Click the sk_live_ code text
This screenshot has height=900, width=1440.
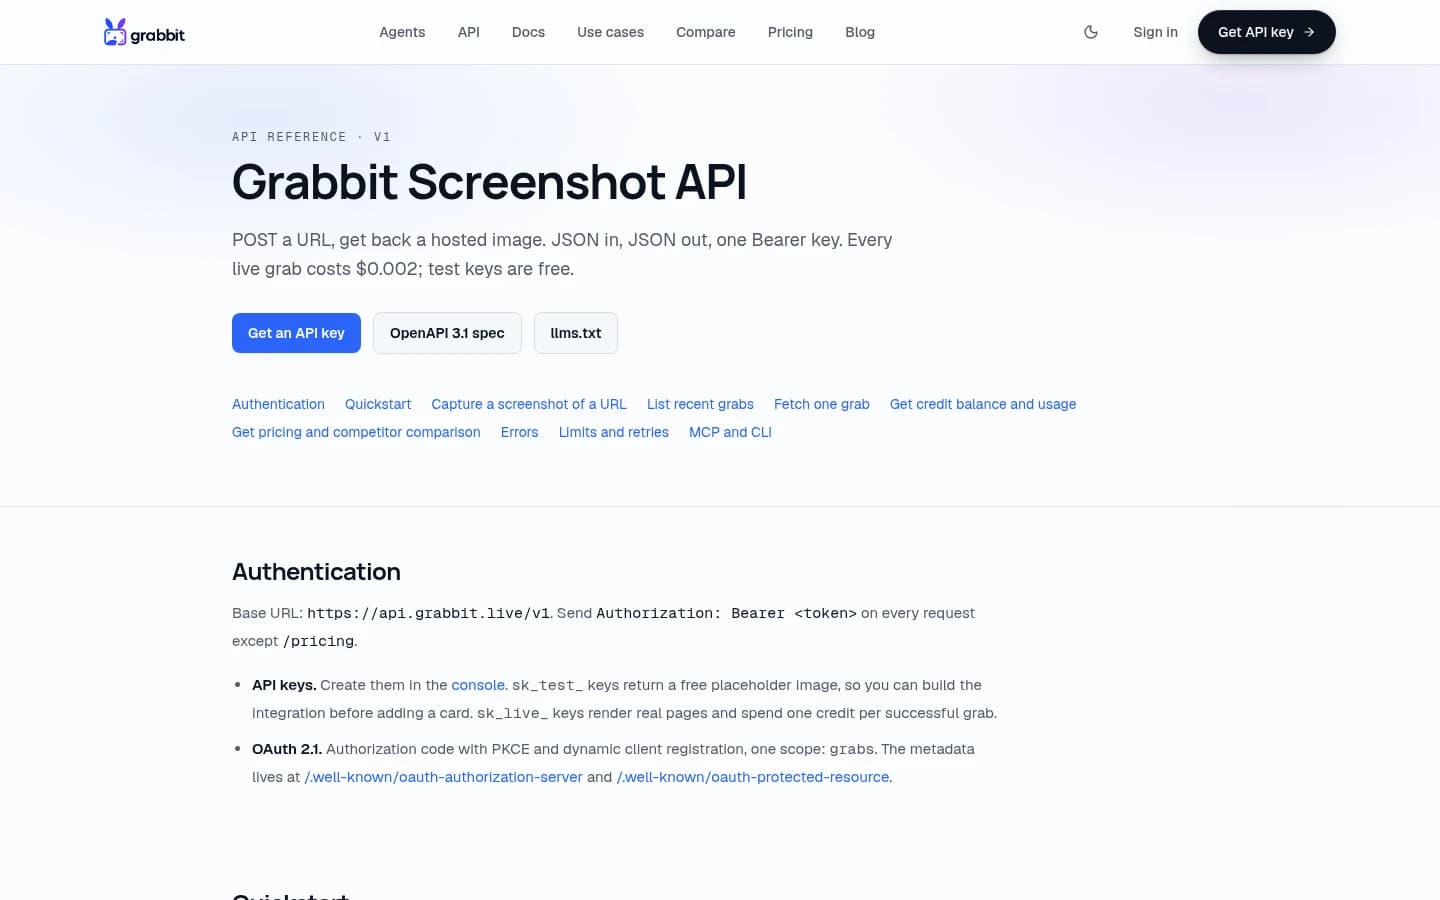pos(513,713)
